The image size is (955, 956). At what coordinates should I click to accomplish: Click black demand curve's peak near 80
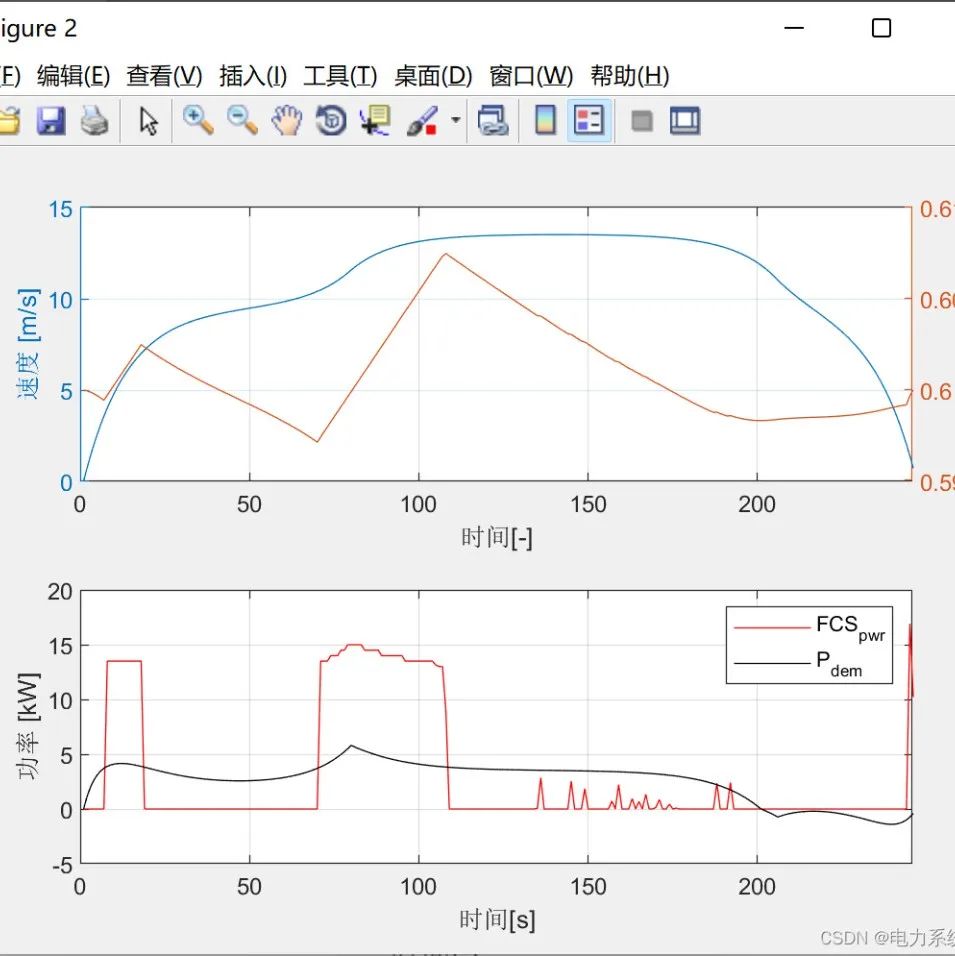click(x=351, y=746)
